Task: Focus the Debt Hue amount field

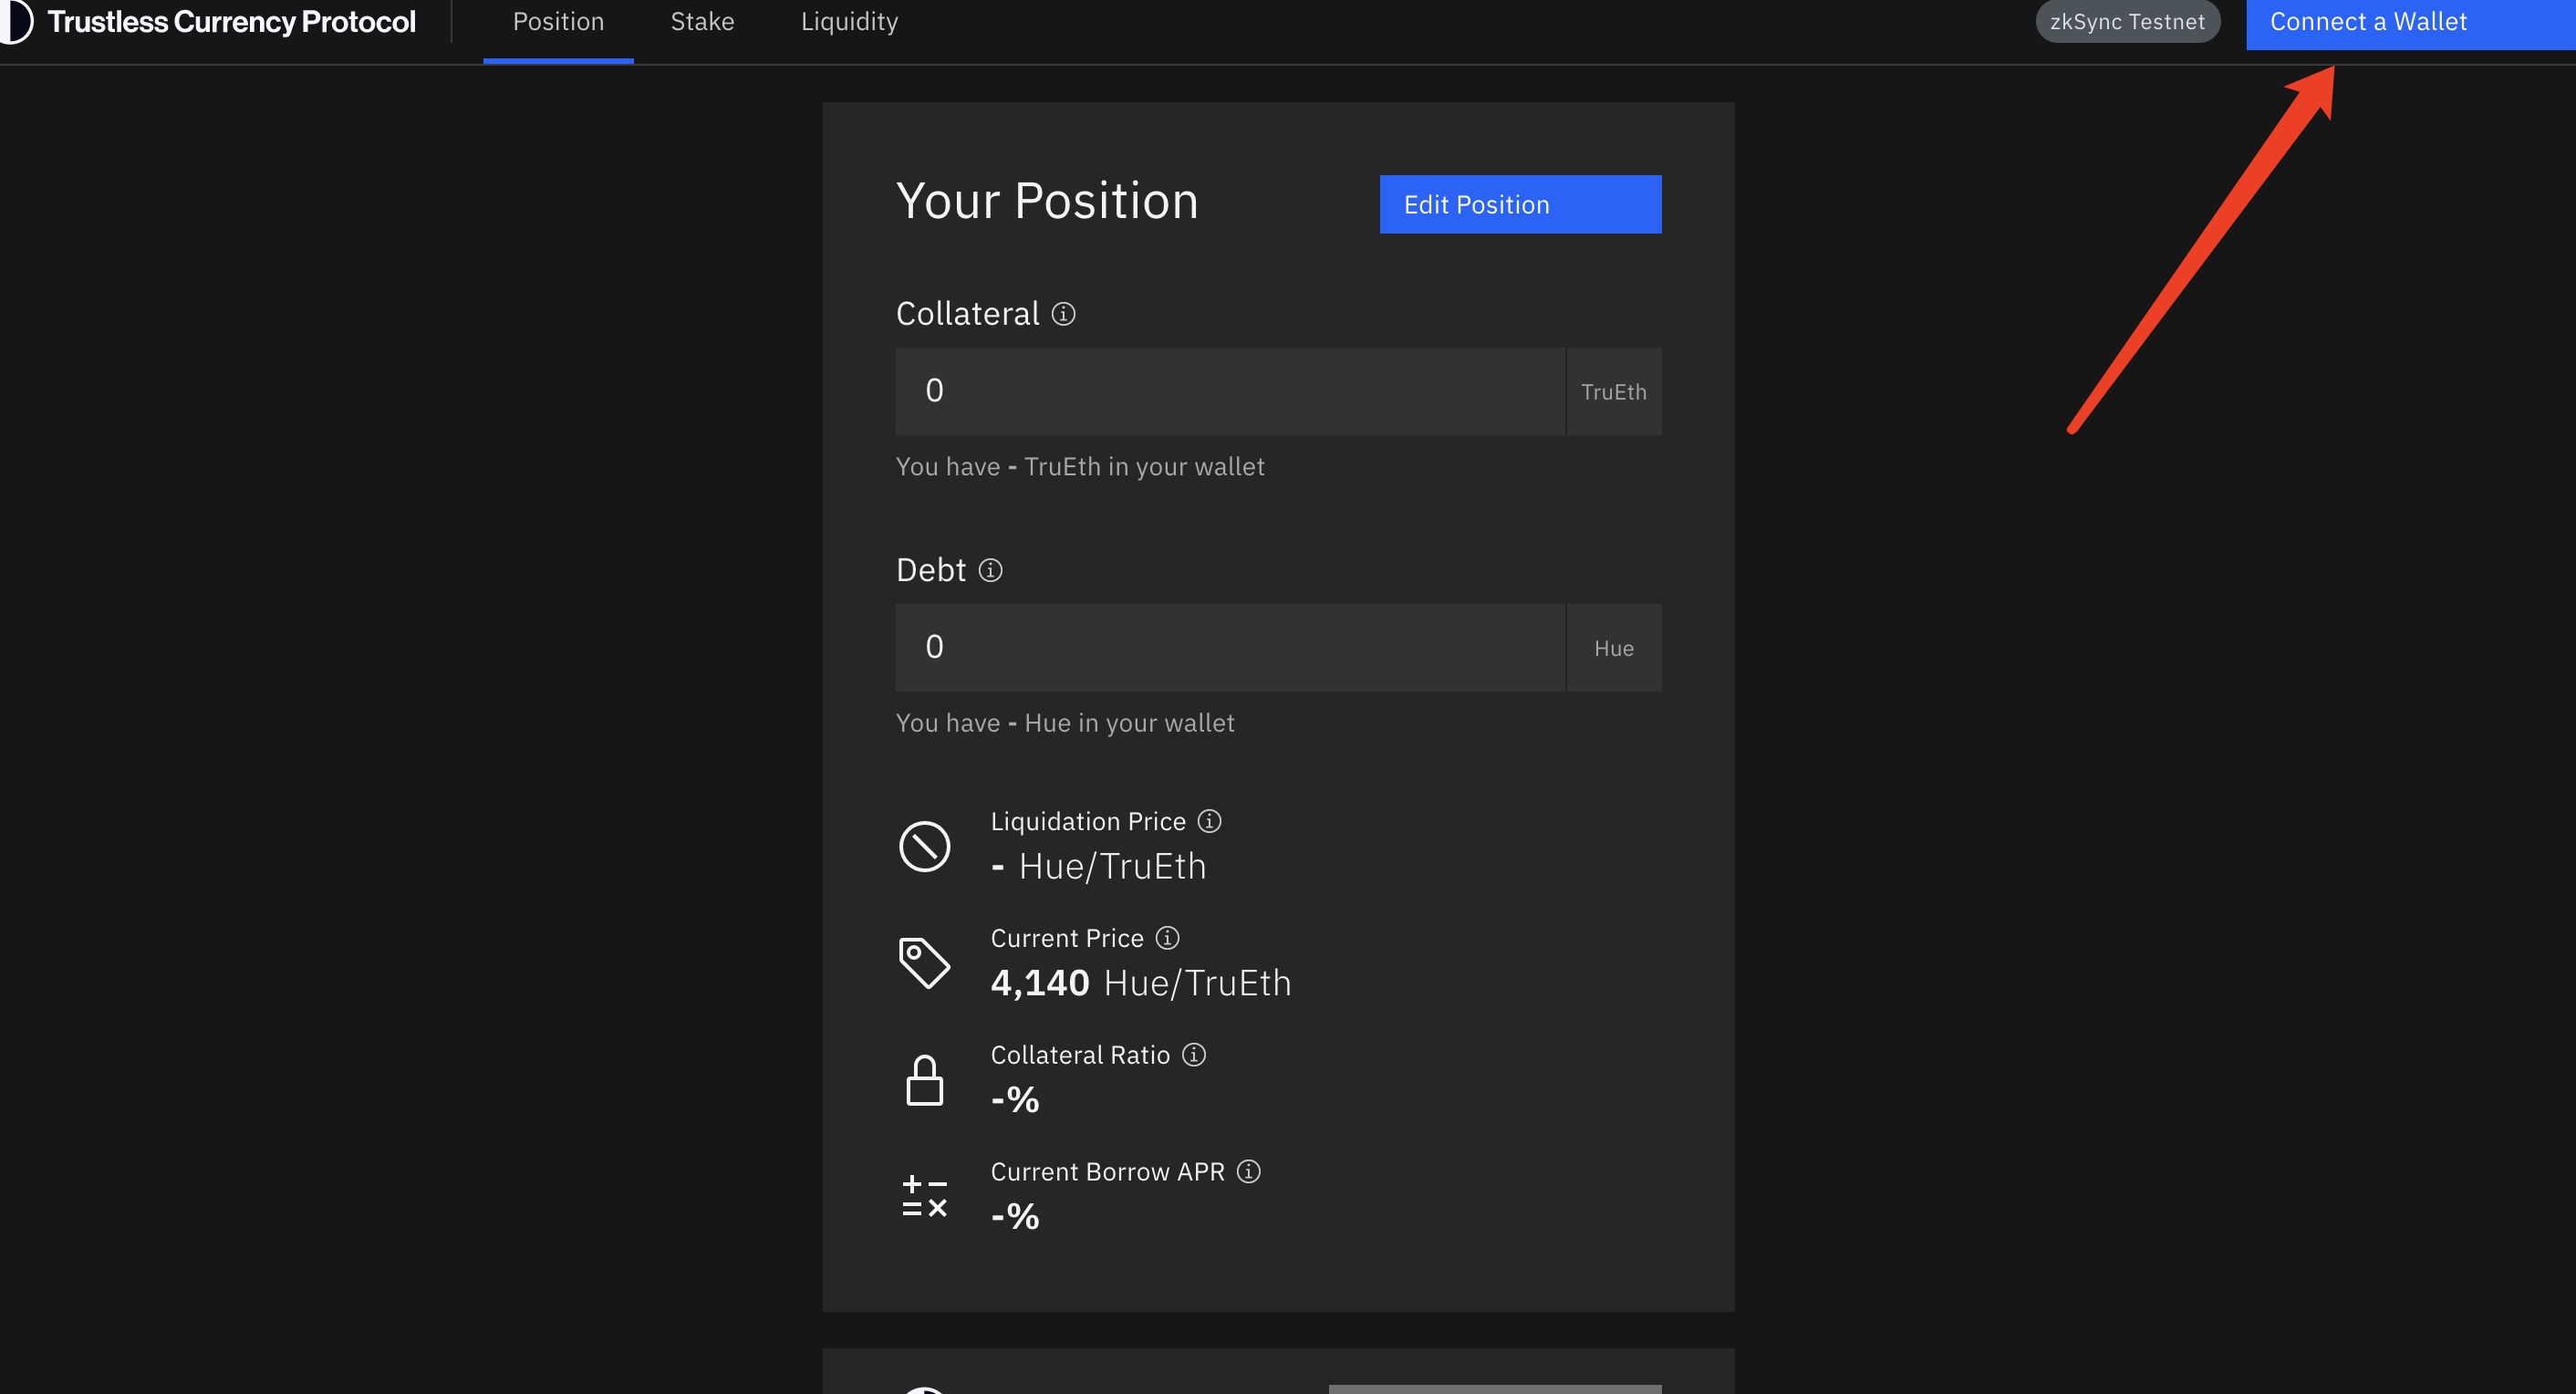Action: 1229,647
